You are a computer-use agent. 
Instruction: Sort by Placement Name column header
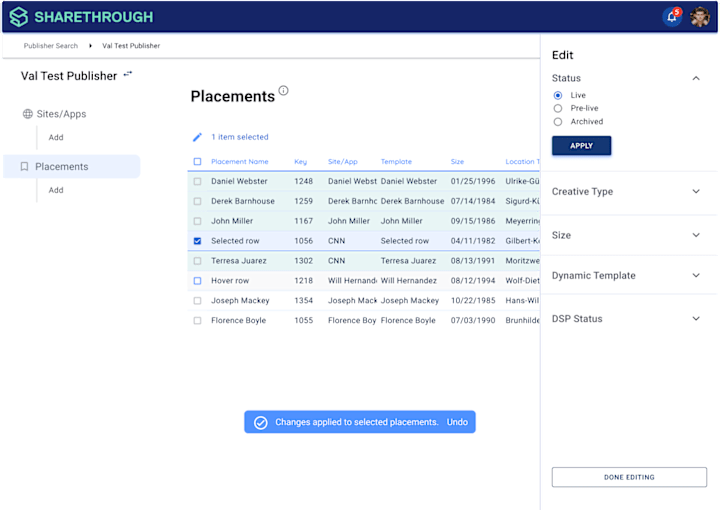[240, 162]
